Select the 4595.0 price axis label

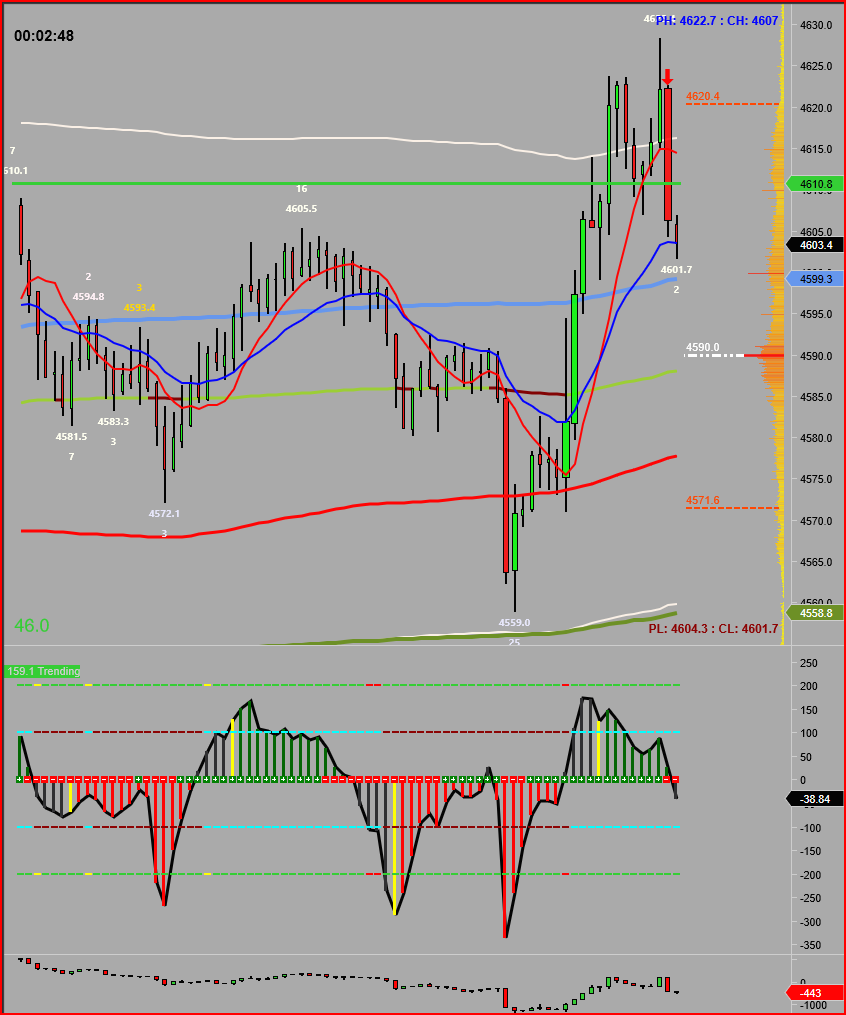click(816, 315)
